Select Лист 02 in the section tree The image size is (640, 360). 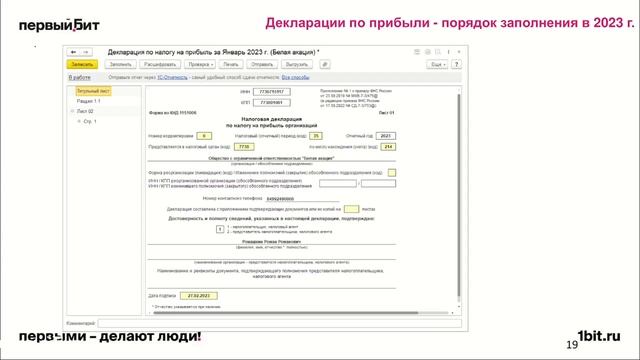[85, 111]
